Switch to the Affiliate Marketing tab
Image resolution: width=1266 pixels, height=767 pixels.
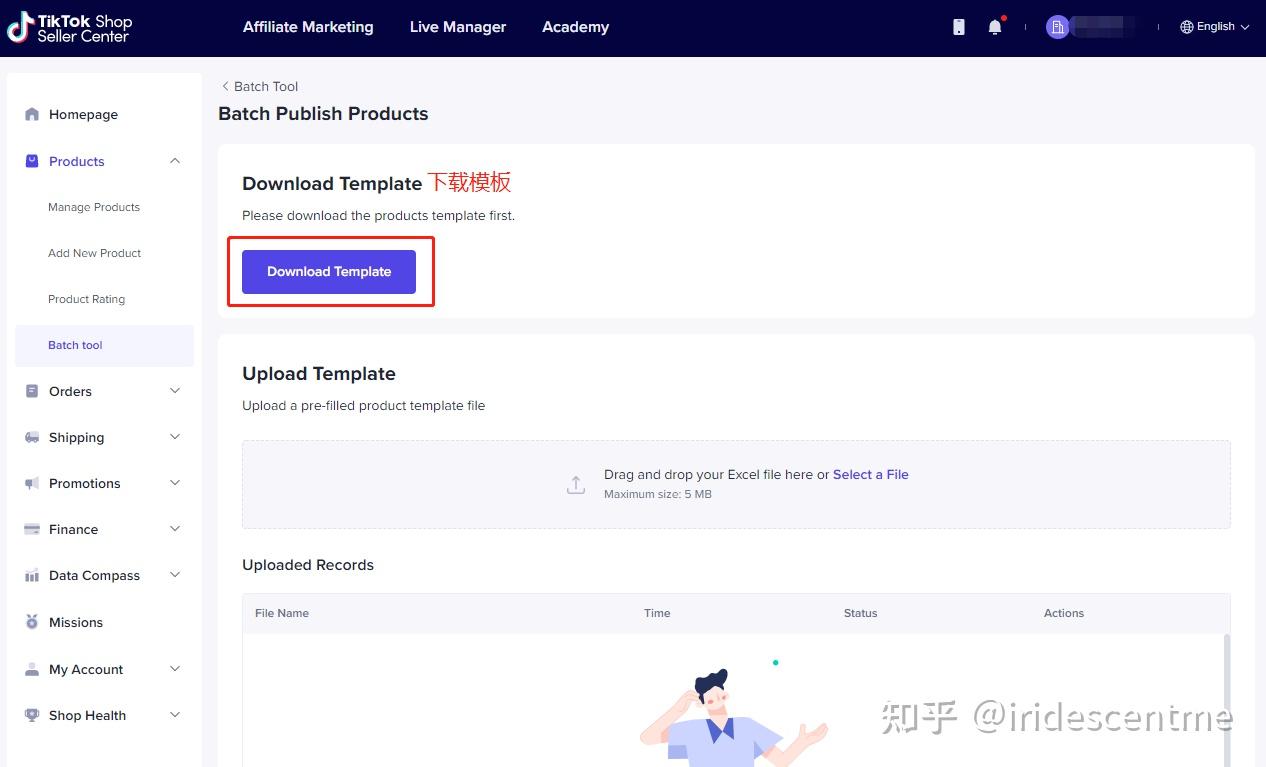[308, 27]
